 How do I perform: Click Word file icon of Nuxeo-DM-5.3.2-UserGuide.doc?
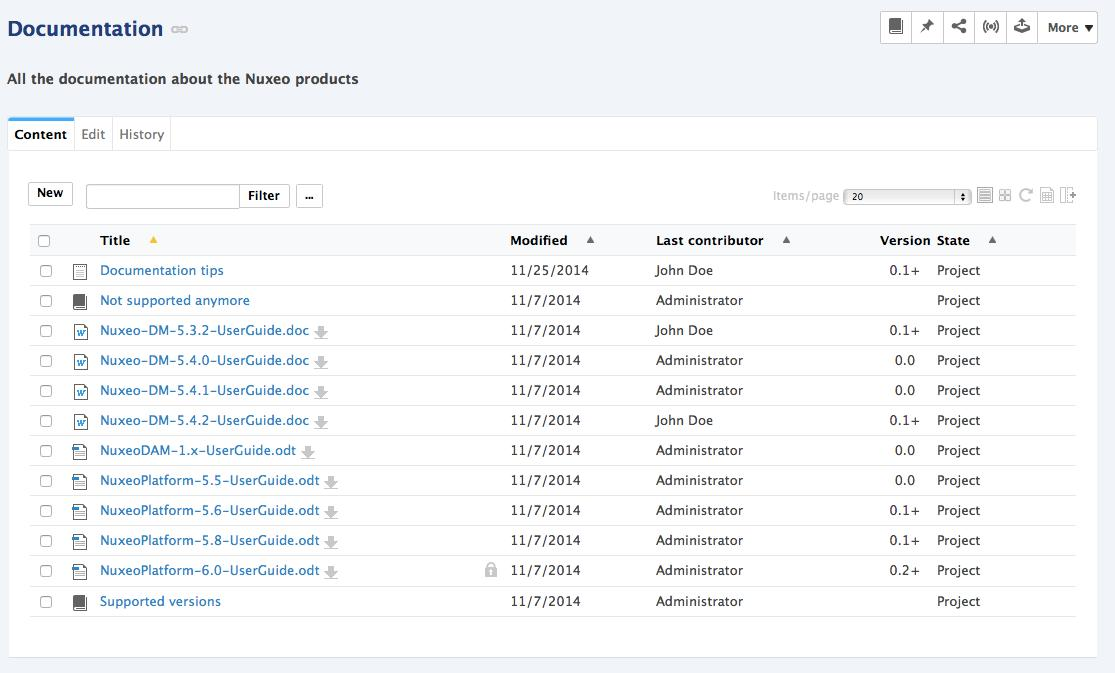click(80, 332)
